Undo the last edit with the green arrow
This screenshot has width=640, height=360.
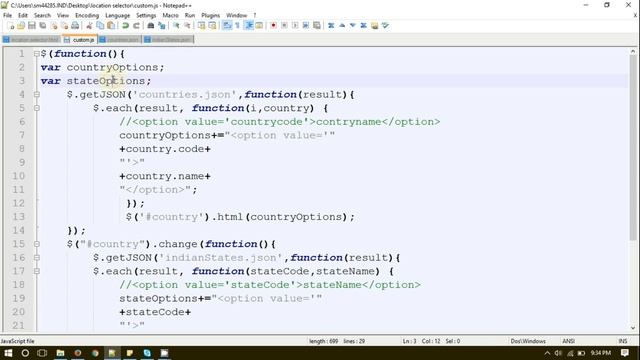[125, 26]
